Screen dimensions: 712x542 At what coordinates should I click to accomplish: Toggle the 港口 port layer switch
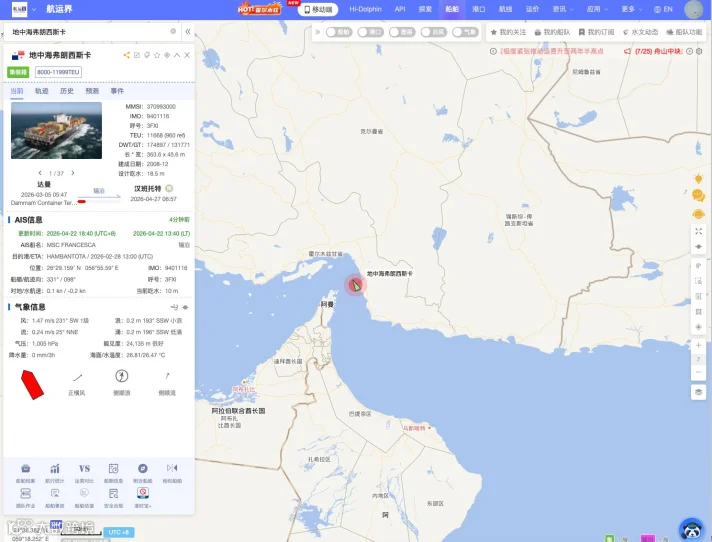[371, 32]
